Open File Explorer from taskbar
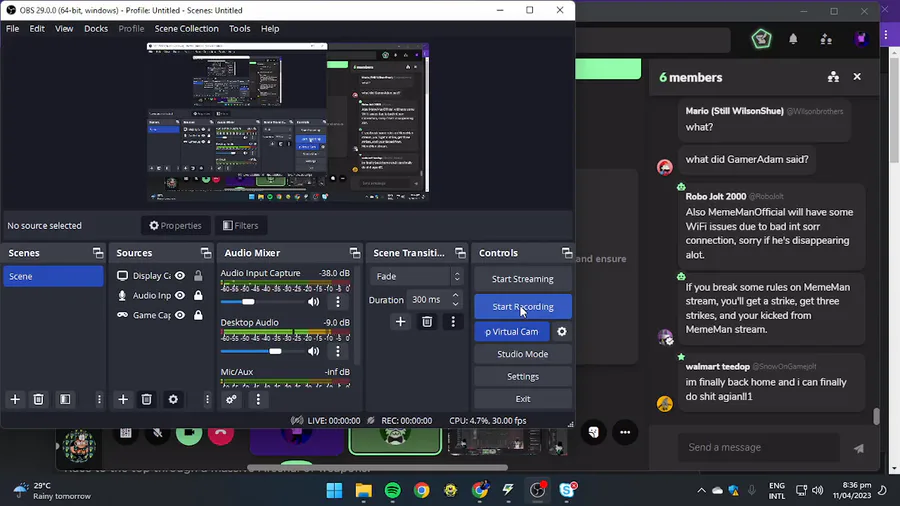The width and height of the screenshot is (900, 506). pos(363,491)
